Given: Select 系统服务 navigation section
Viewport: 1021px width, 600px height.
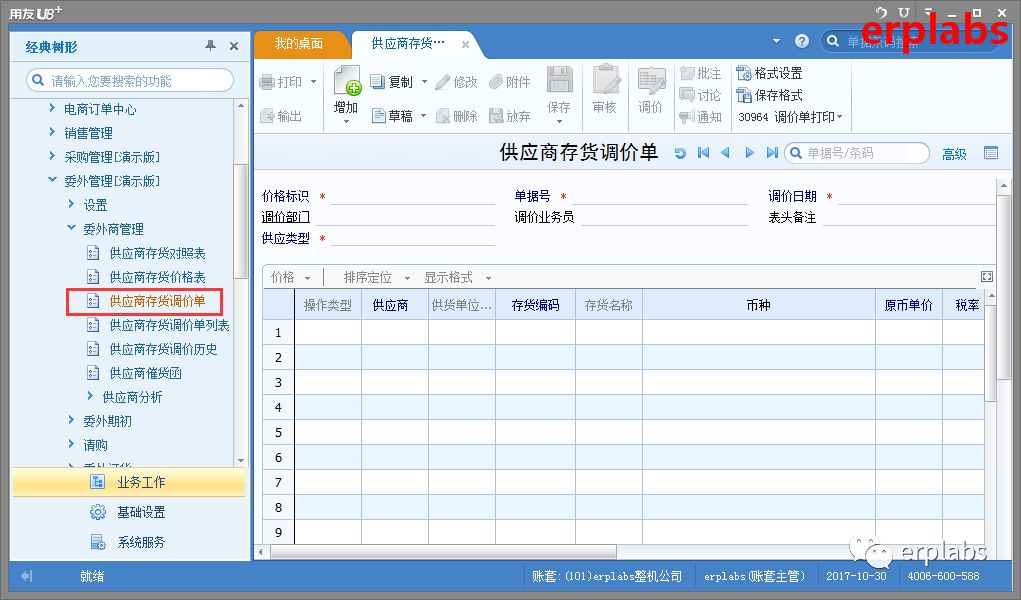Looking at the screenshot, I should 129,542.
